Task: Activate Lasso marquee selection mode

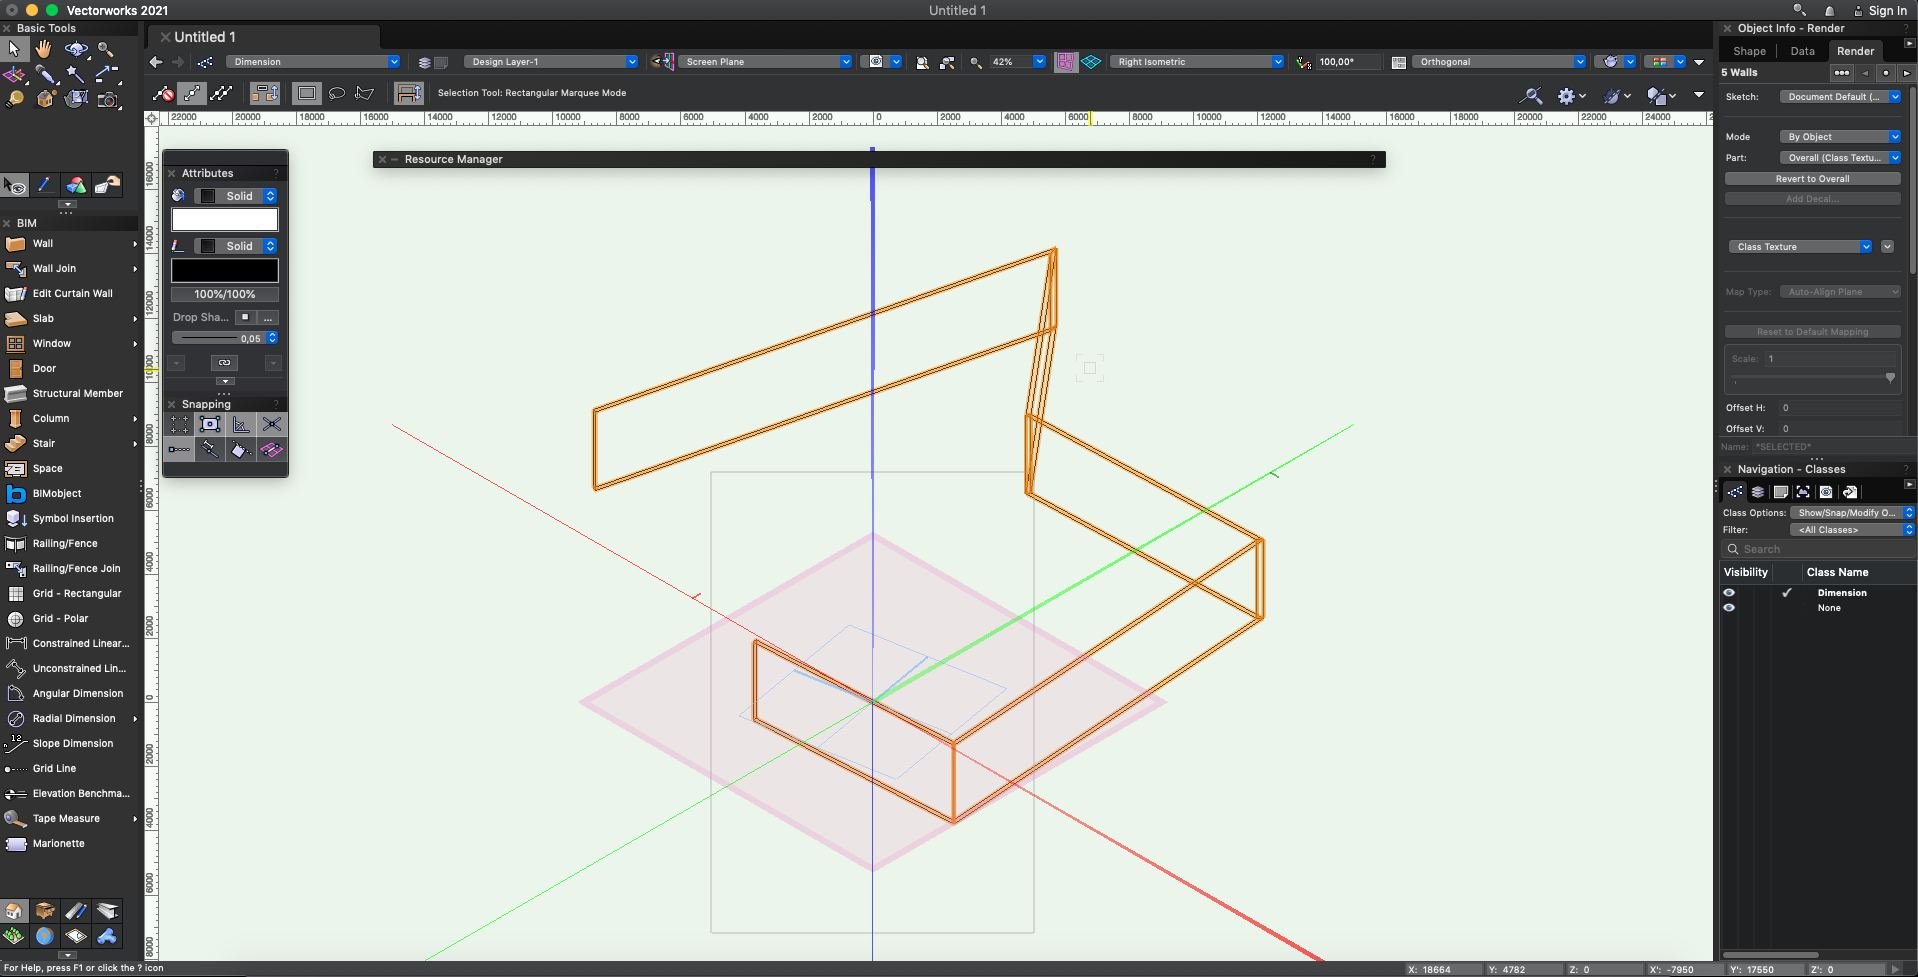Action: (337, 93)
